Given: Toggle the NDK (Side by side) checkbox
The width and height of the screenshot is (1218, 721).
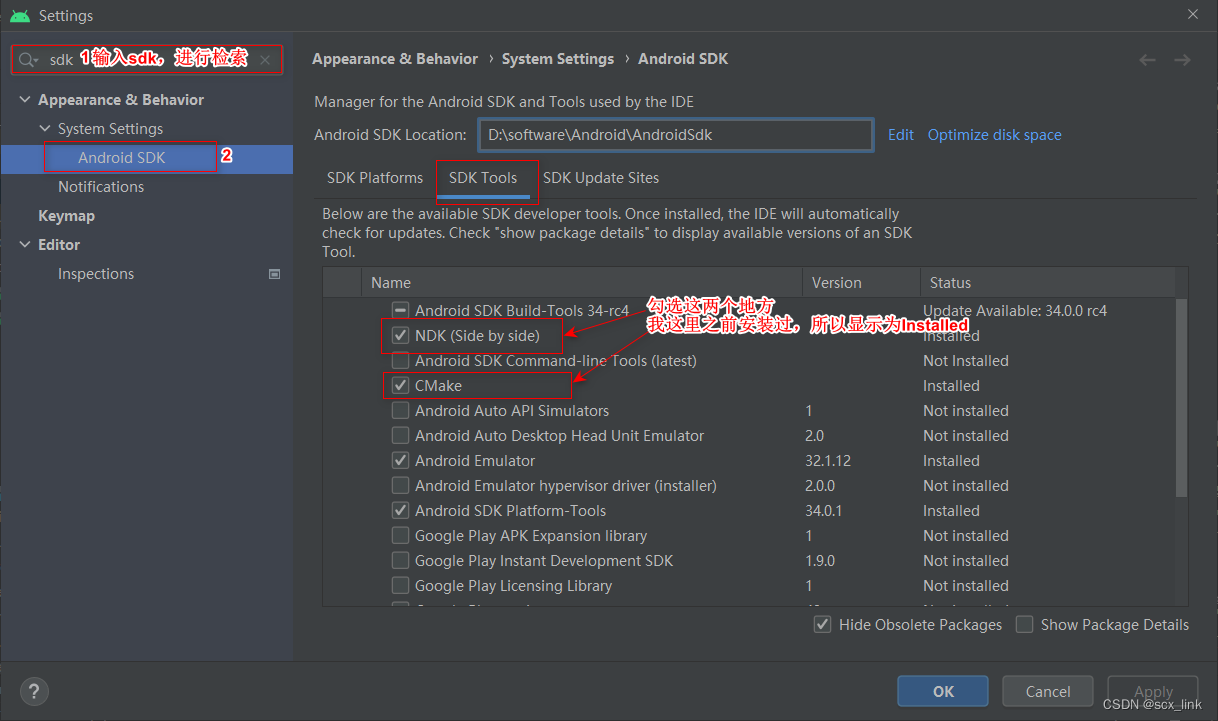Looking at the screenshot, I should 400,336.
